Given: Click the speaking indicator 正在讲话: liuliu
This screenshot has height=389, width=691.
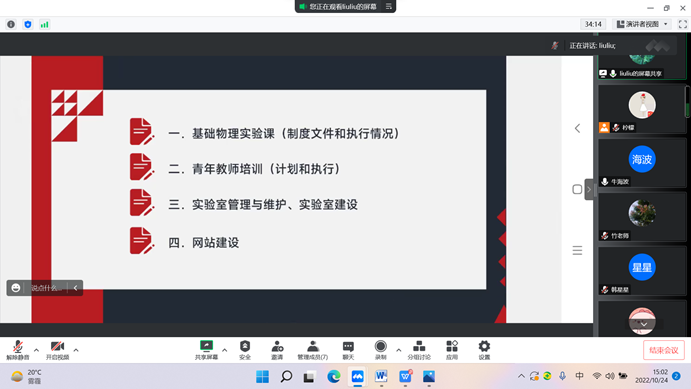Looking at the screenshot, I should (x=592, y=45).
